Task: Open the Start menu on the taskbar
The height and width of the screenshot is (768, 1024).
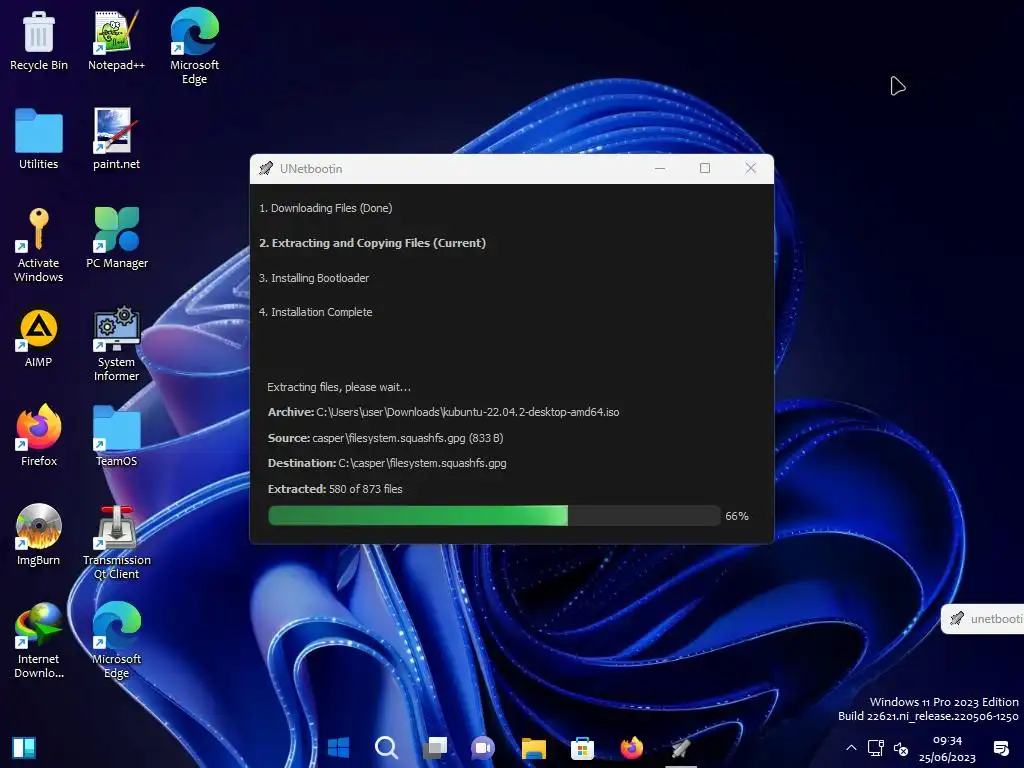Action: (338, 747)
